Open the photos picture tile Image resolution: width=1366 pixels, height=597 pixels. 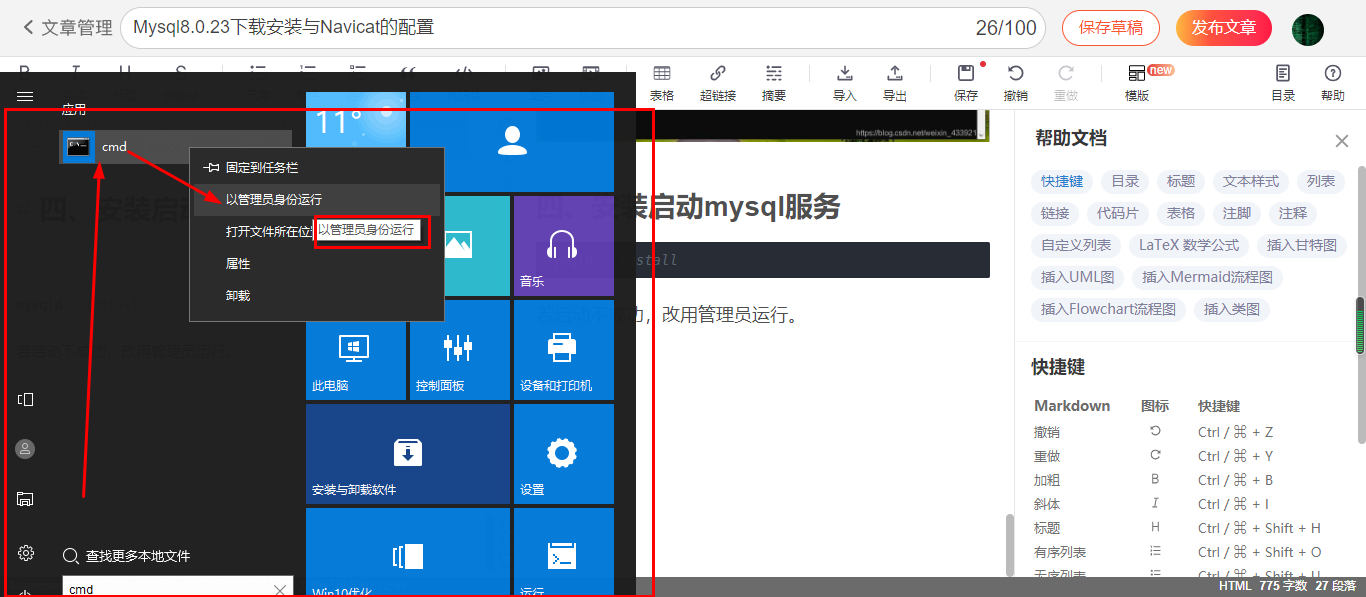[x=459, y=245]
